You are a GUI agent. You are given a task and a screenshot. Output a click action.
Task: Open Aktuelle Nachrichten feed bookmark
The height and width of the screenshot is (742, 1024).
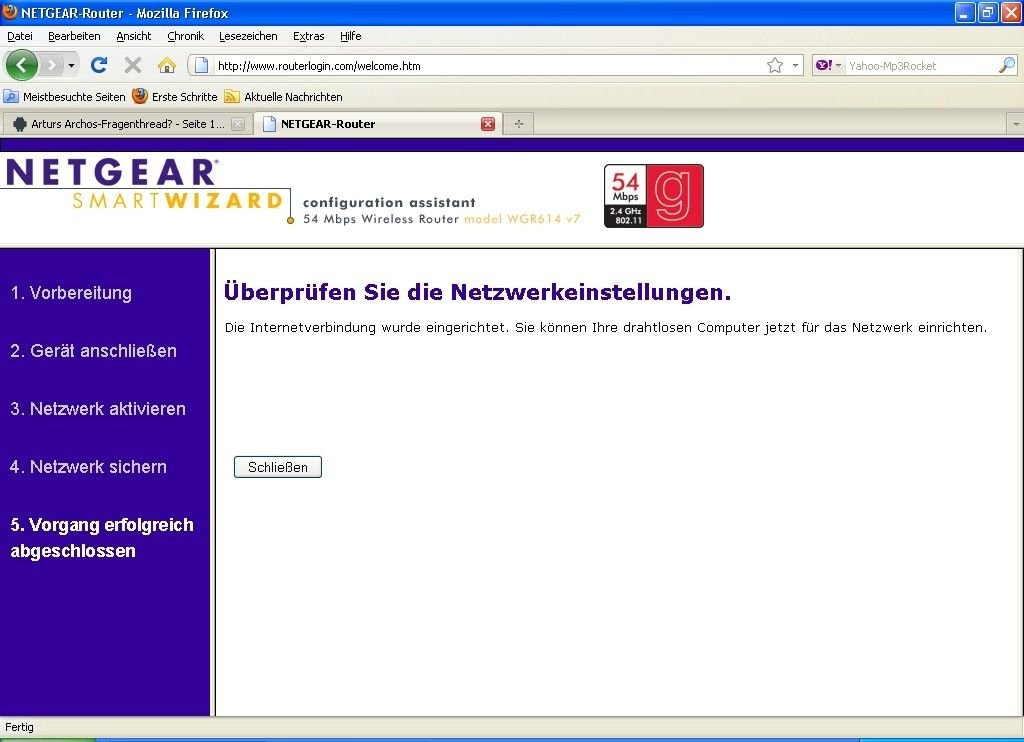click(x=283, y=97)
